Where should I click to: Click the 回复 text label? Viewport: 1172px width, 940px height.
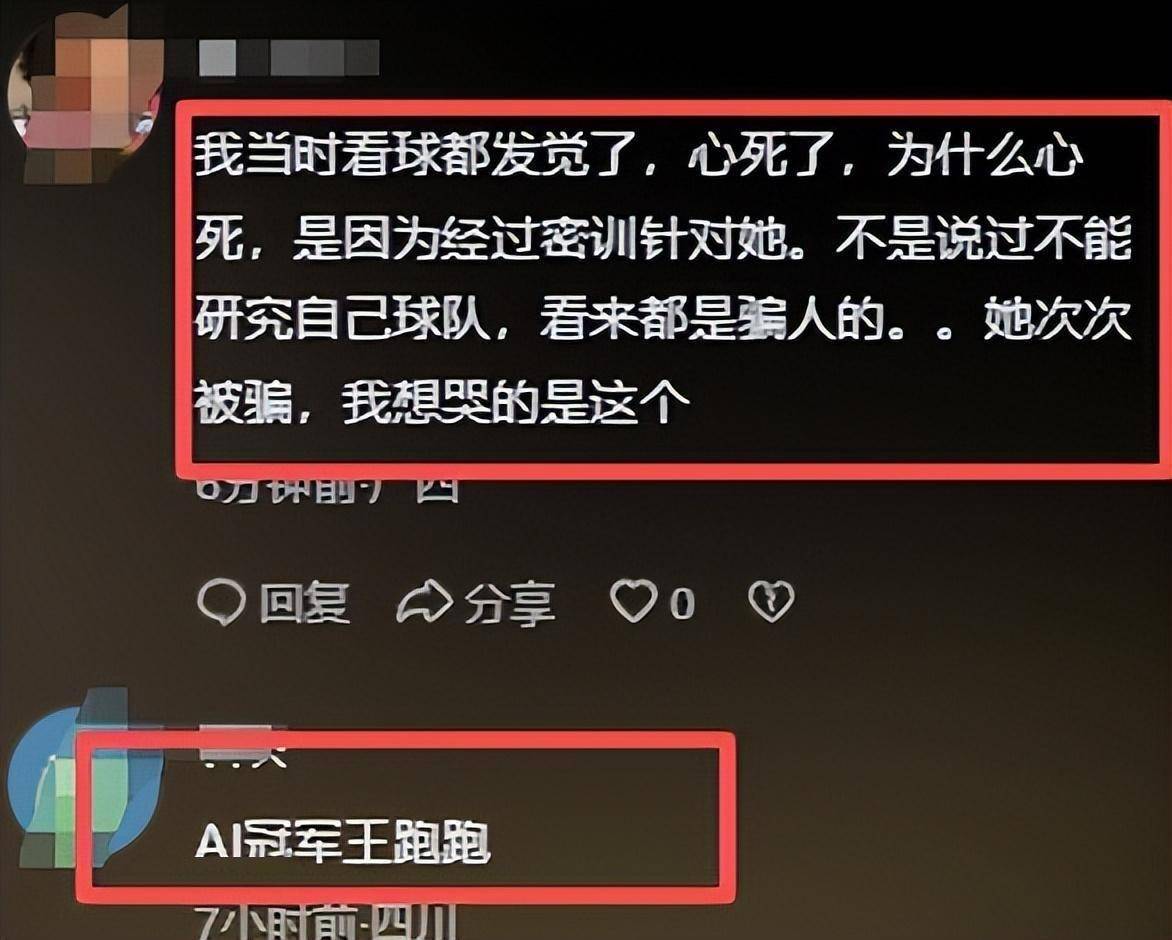tap(305, 603)
